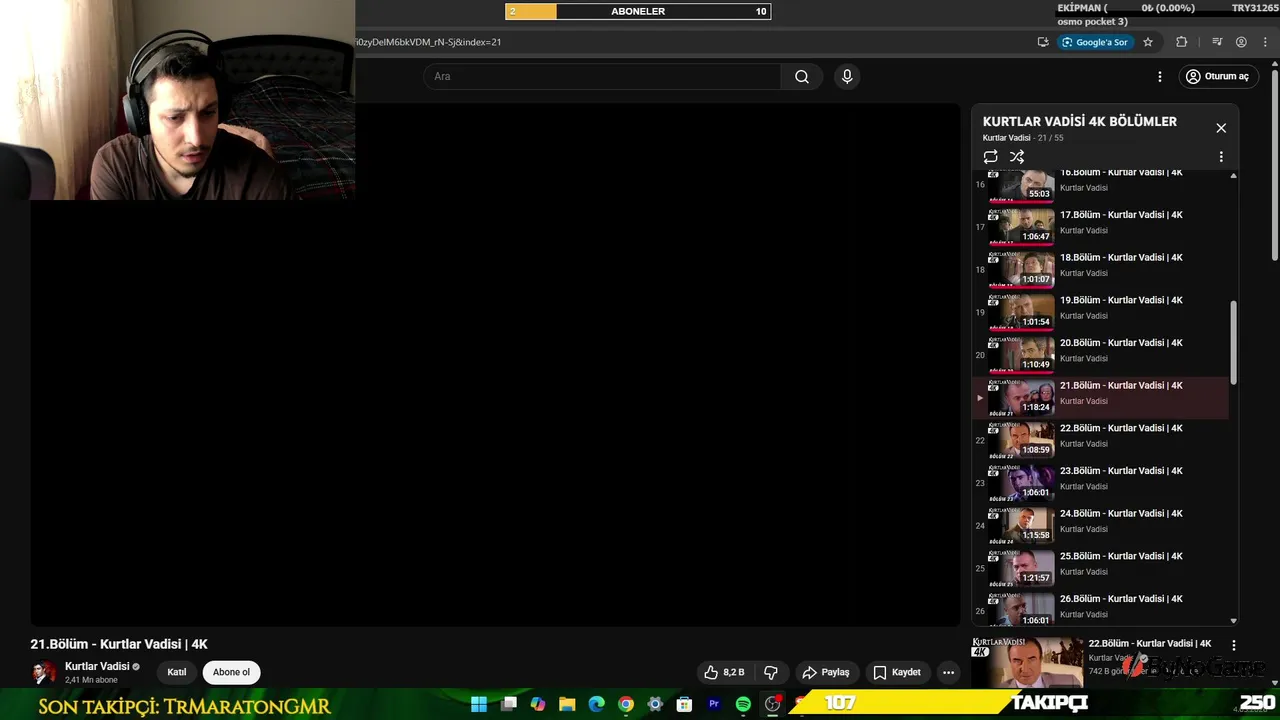Screen dimensions: 1280x720
Task: Launch Copilot from the taskbar
Action: [x=538, y=704]
